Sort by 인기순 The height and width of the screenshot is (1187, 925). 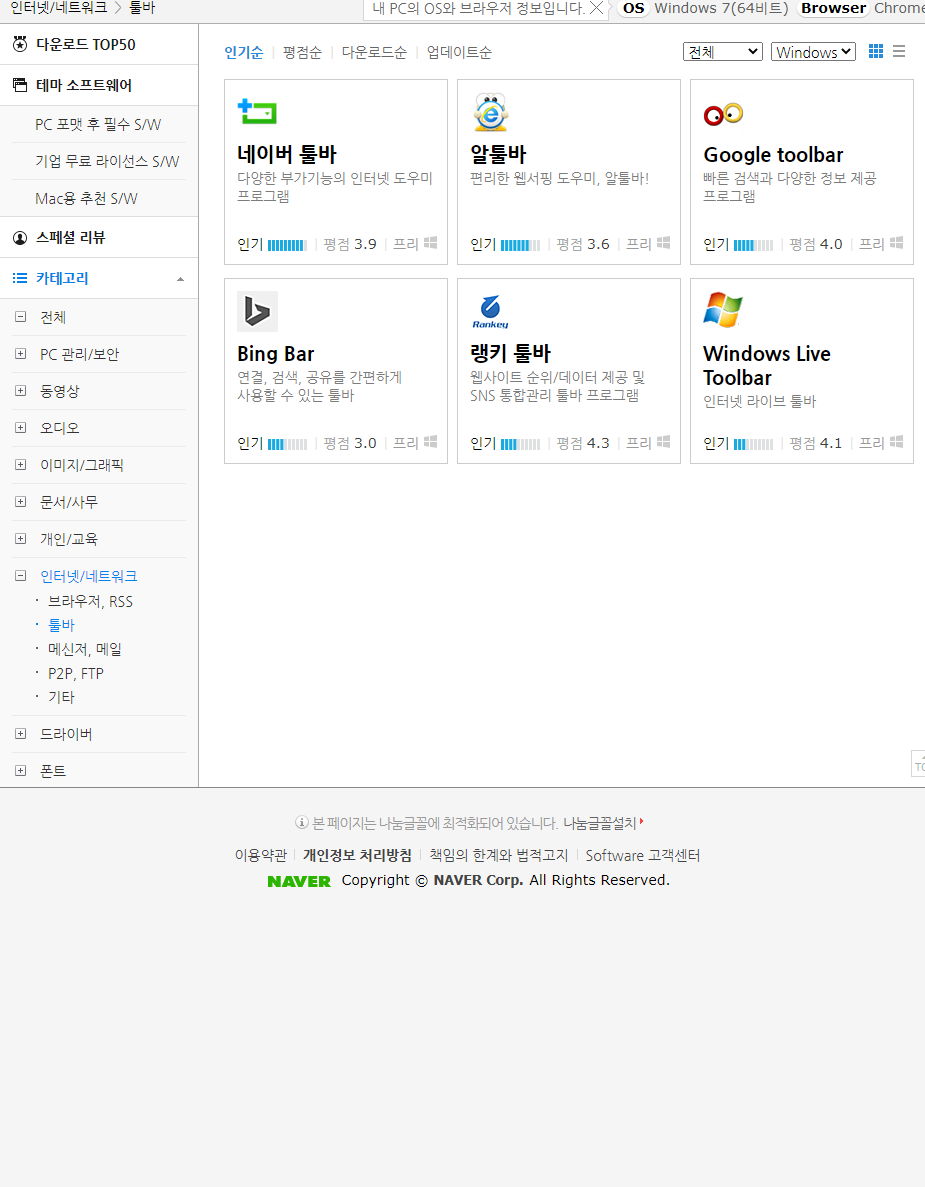[x=244, y=52]
